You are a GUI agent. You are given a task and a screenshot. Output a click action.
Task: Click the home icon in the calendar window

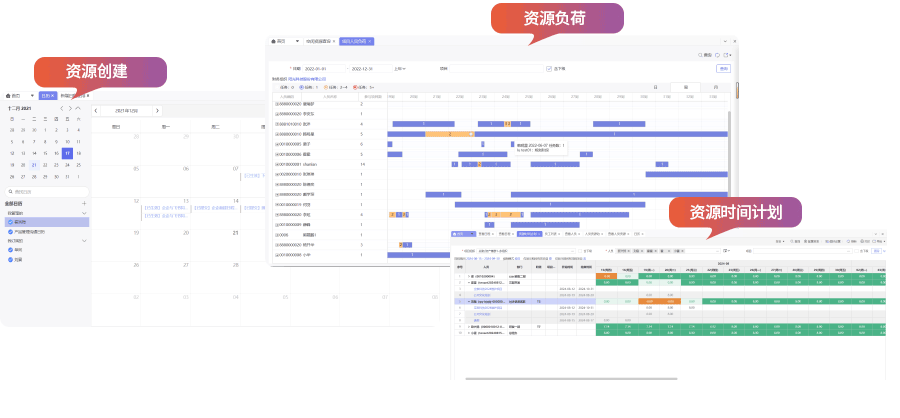[x=9, y=95]
